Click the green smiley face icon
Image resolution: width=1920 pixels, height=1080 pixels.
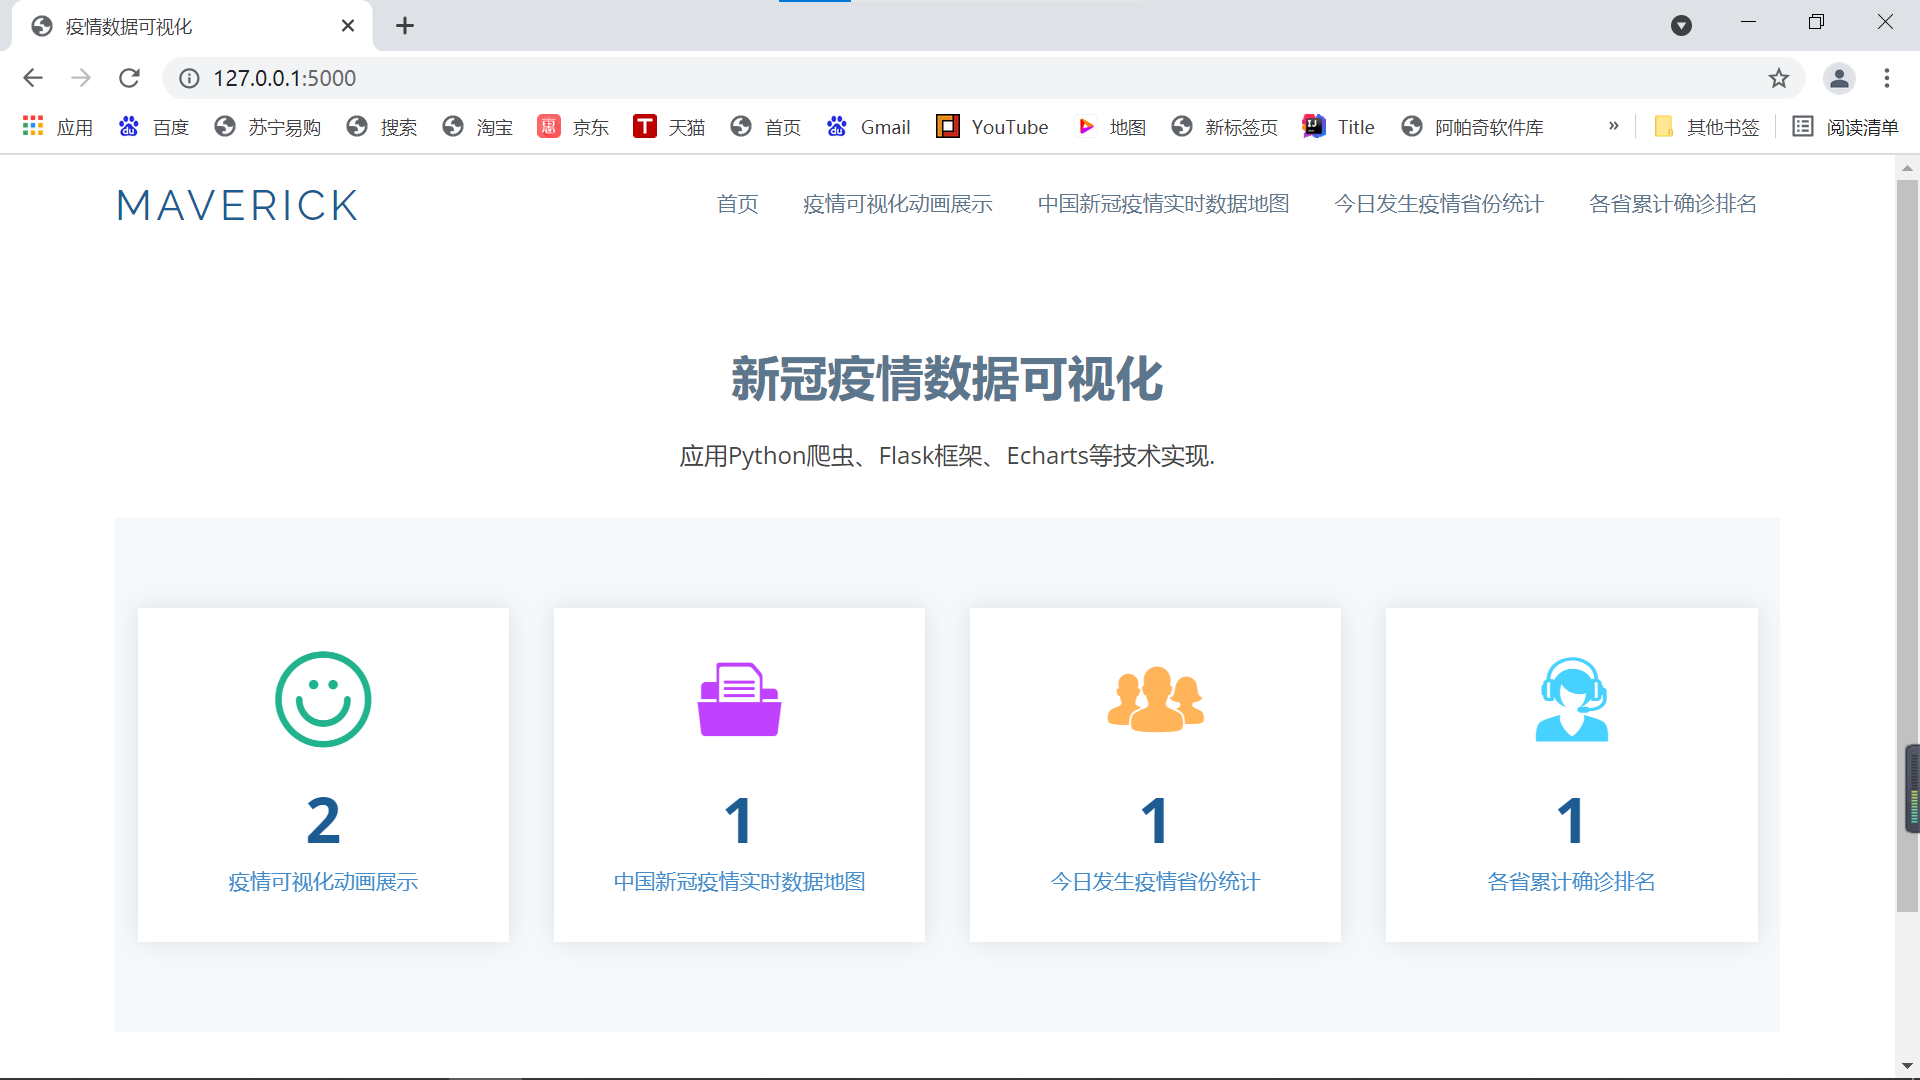point(323,699)
